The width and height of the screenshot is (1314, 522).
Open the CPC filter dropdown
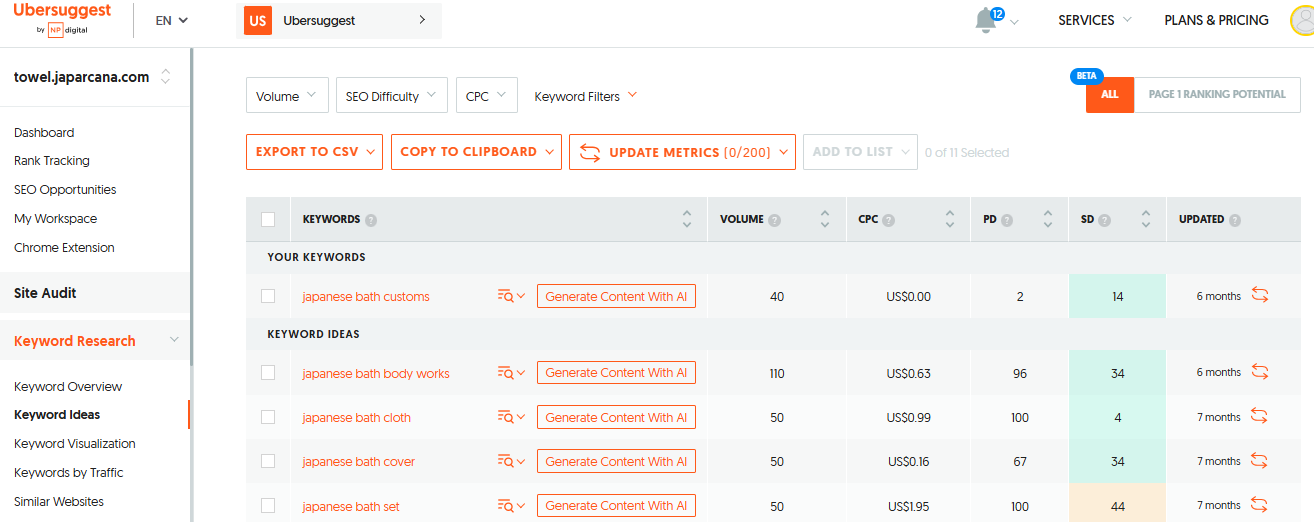coord(487,96)
